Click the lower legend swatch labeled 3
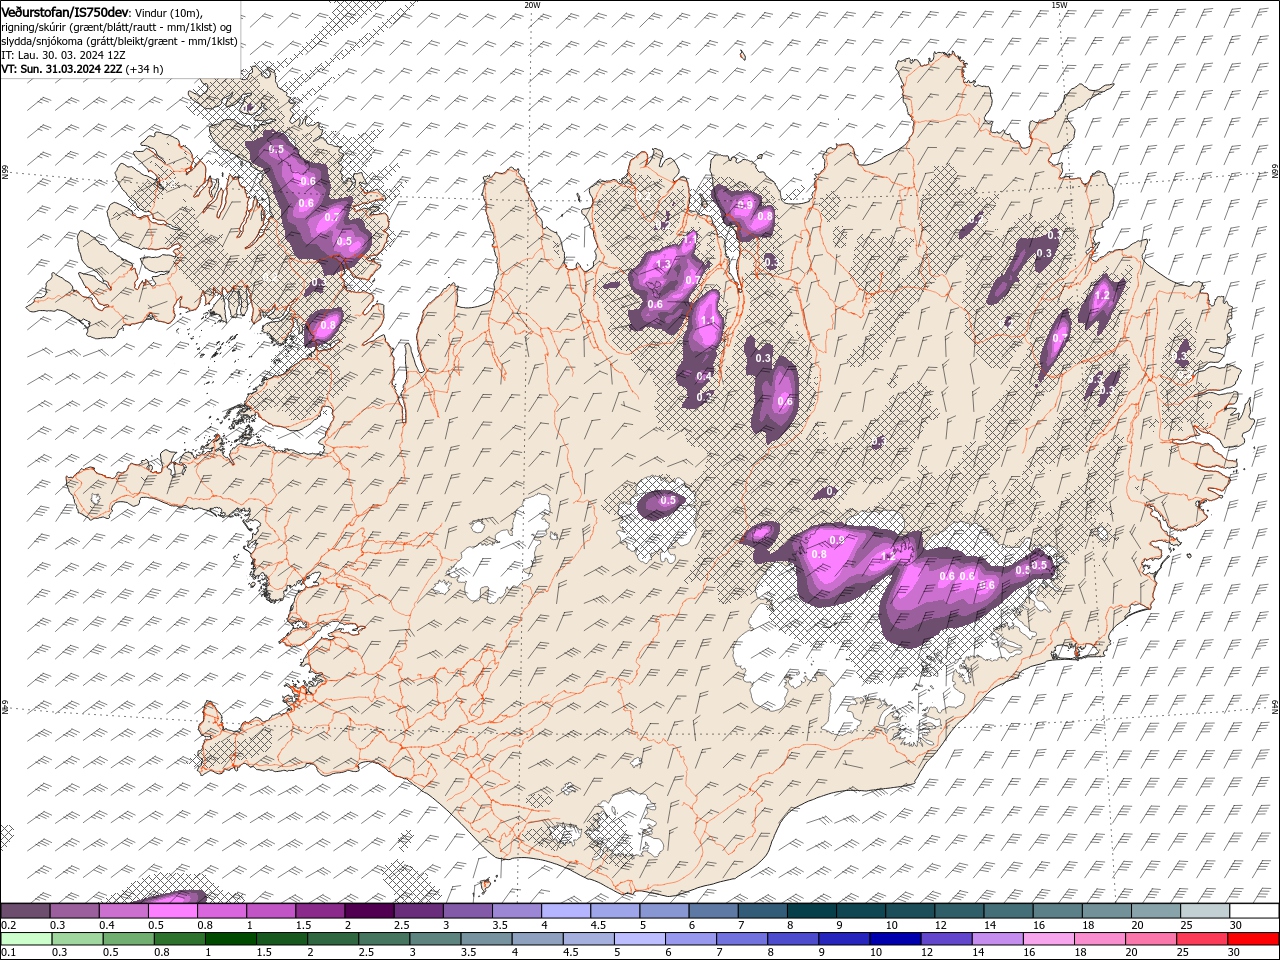This screenshot has width=1280, height=960. coord(434,939)
